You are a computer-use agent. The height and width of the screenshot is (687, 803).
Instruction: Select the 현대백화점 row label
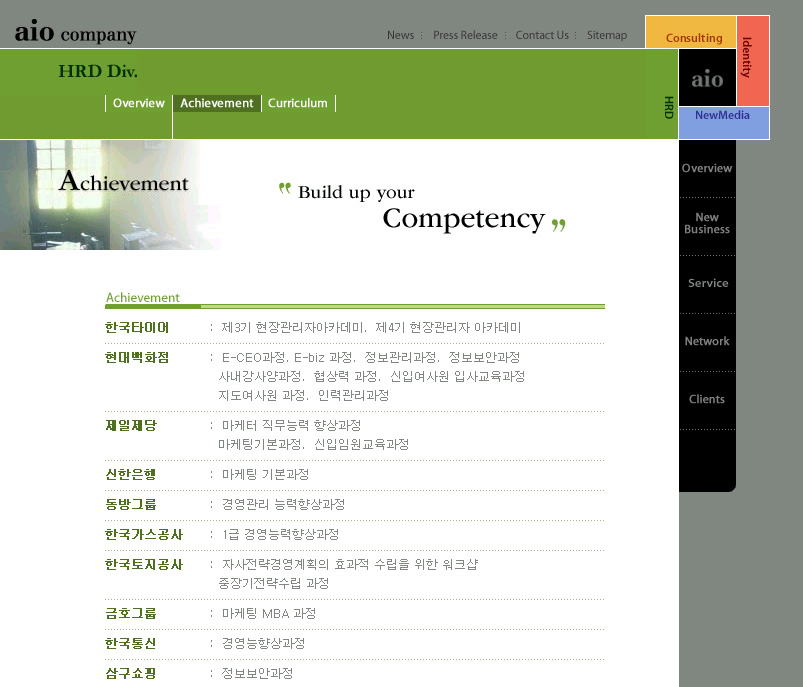(137, 357)
